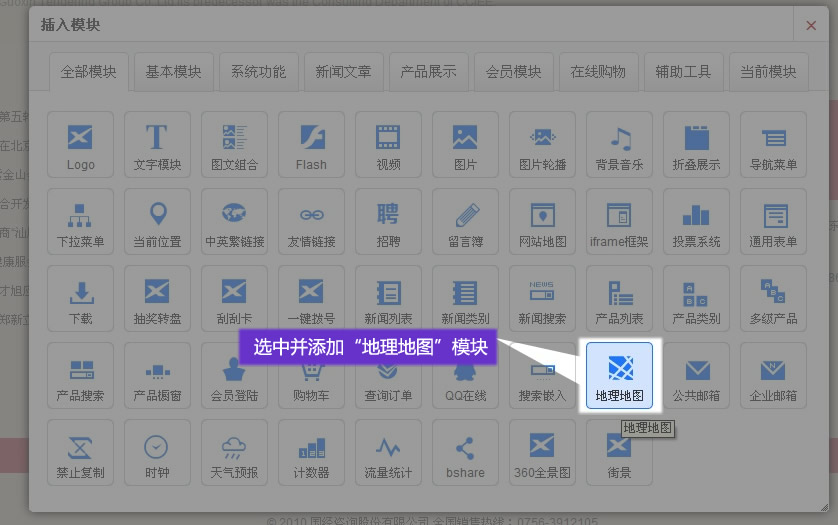Select the 购物车 shopping cart module
The image size is (838, 525).
coord(311,375)
